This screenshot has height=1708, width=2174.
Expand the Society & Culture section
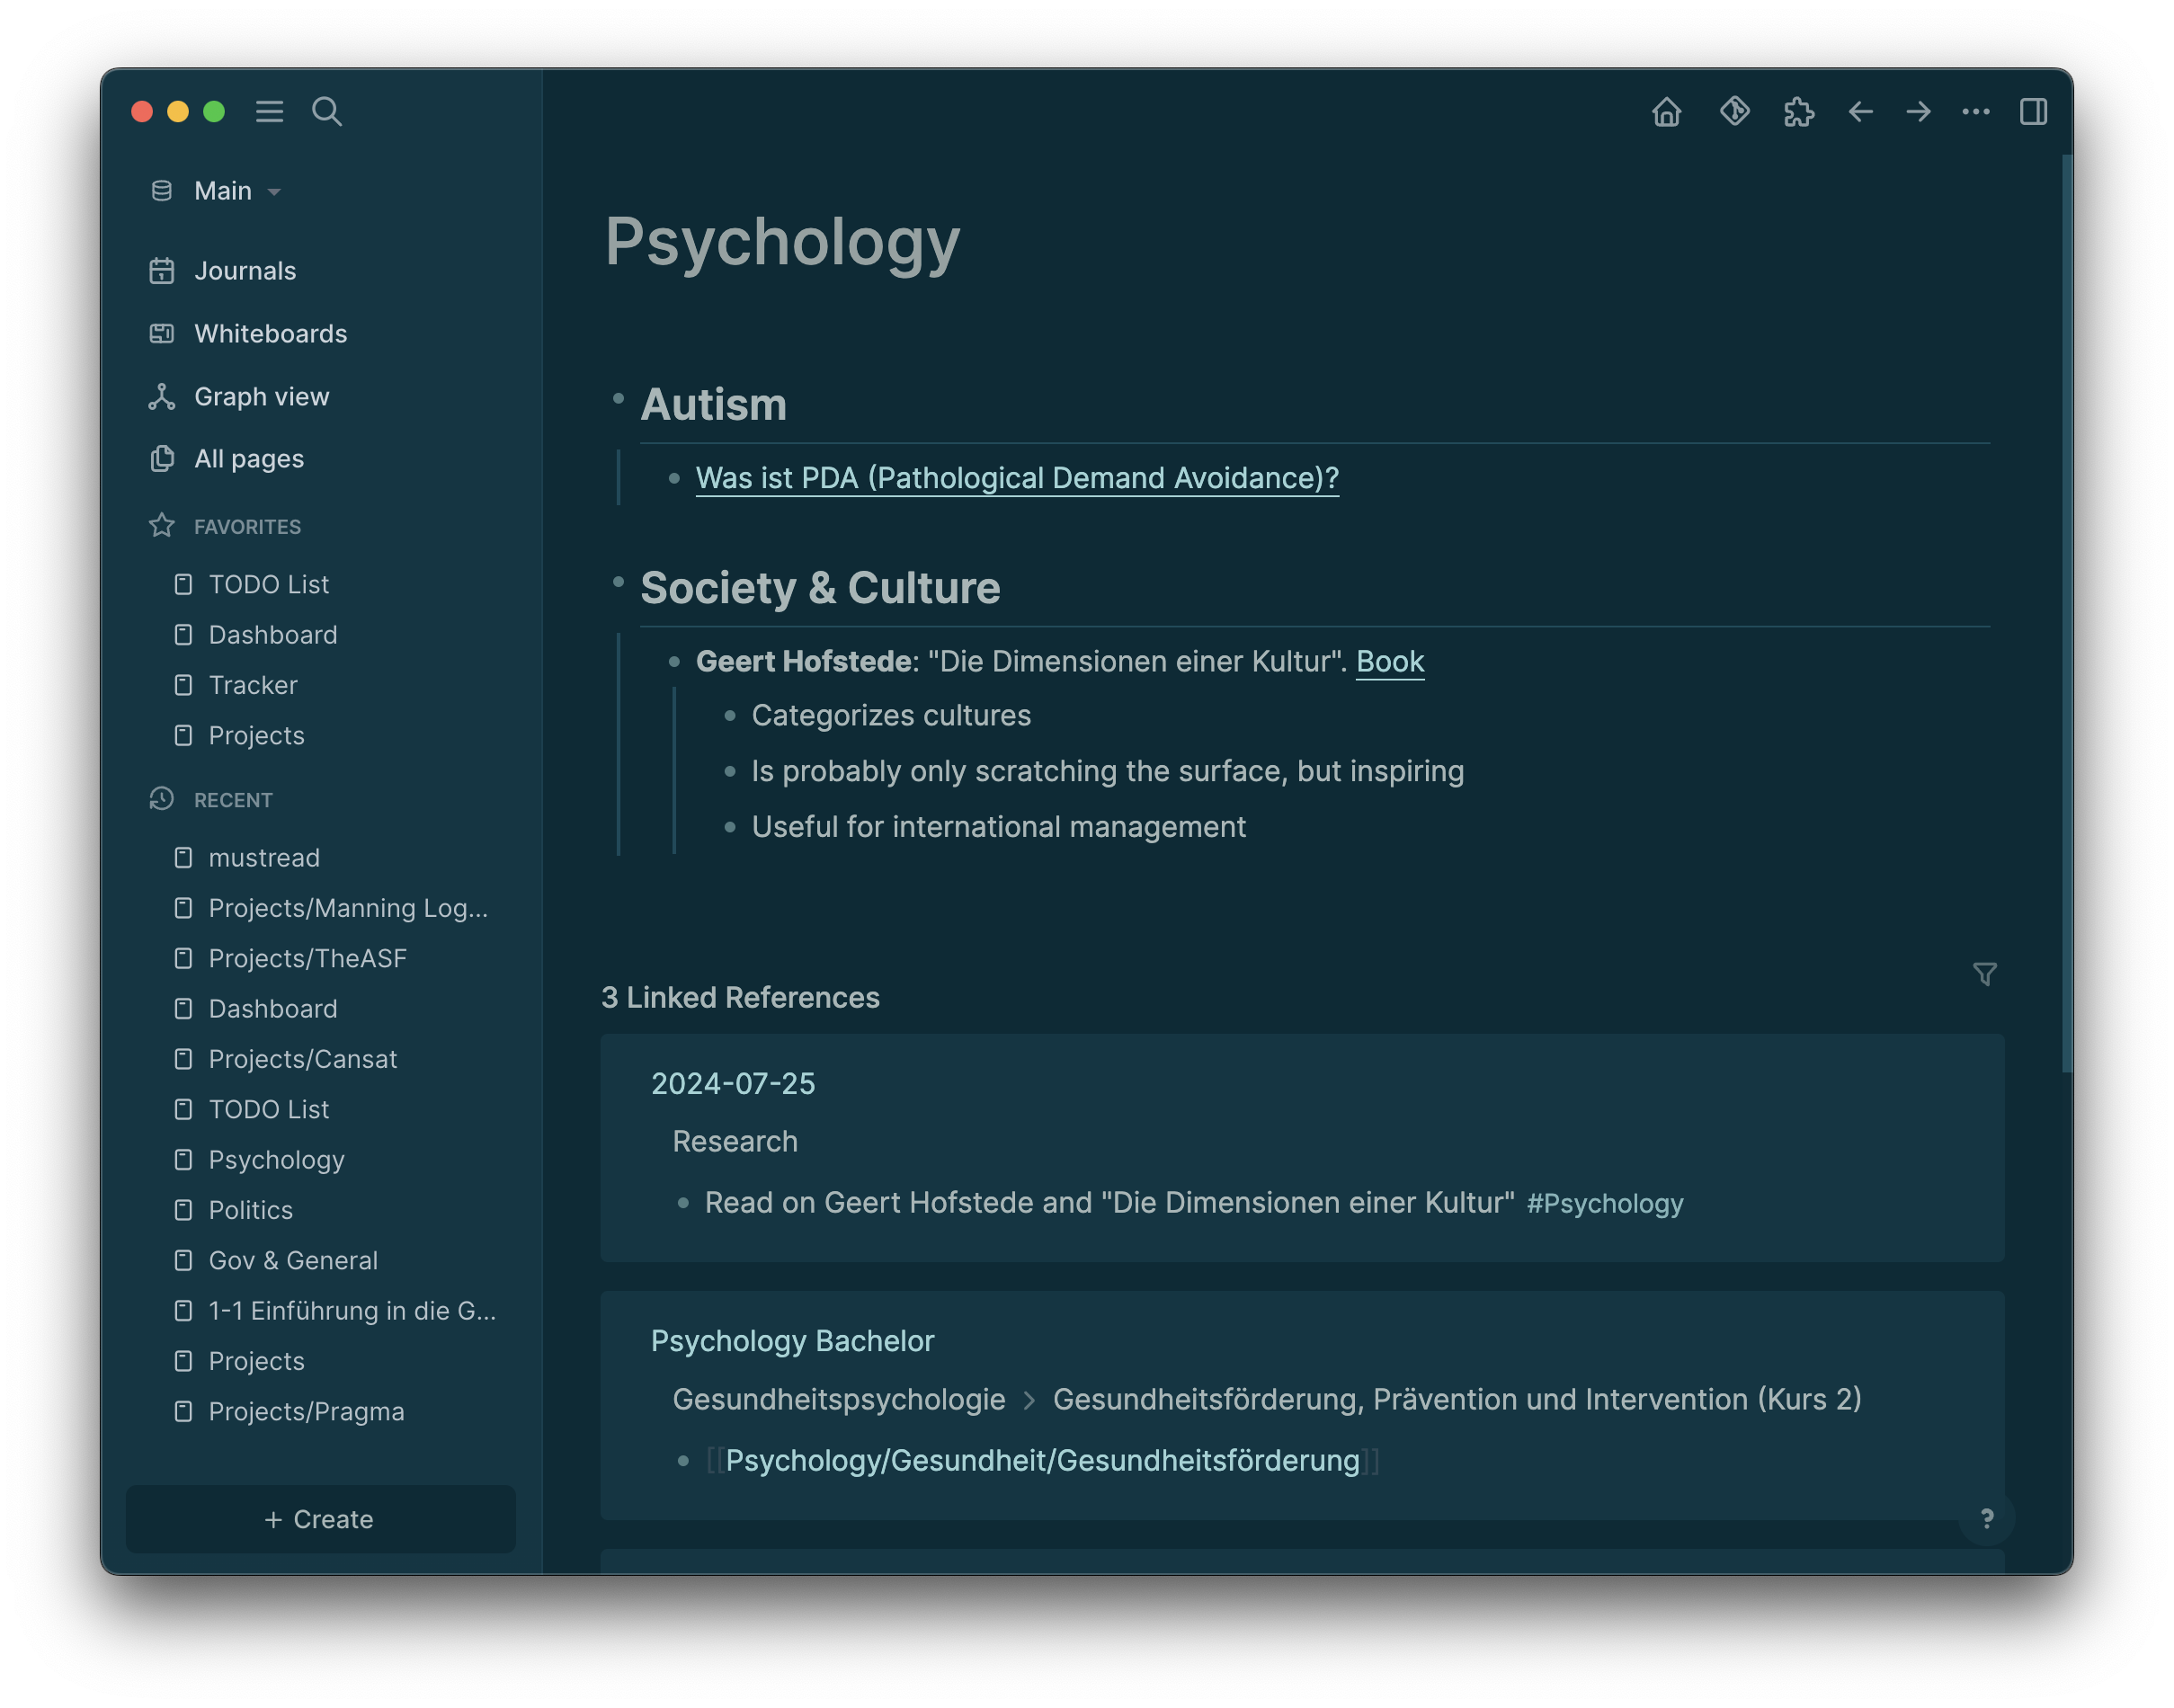(619, 584)
